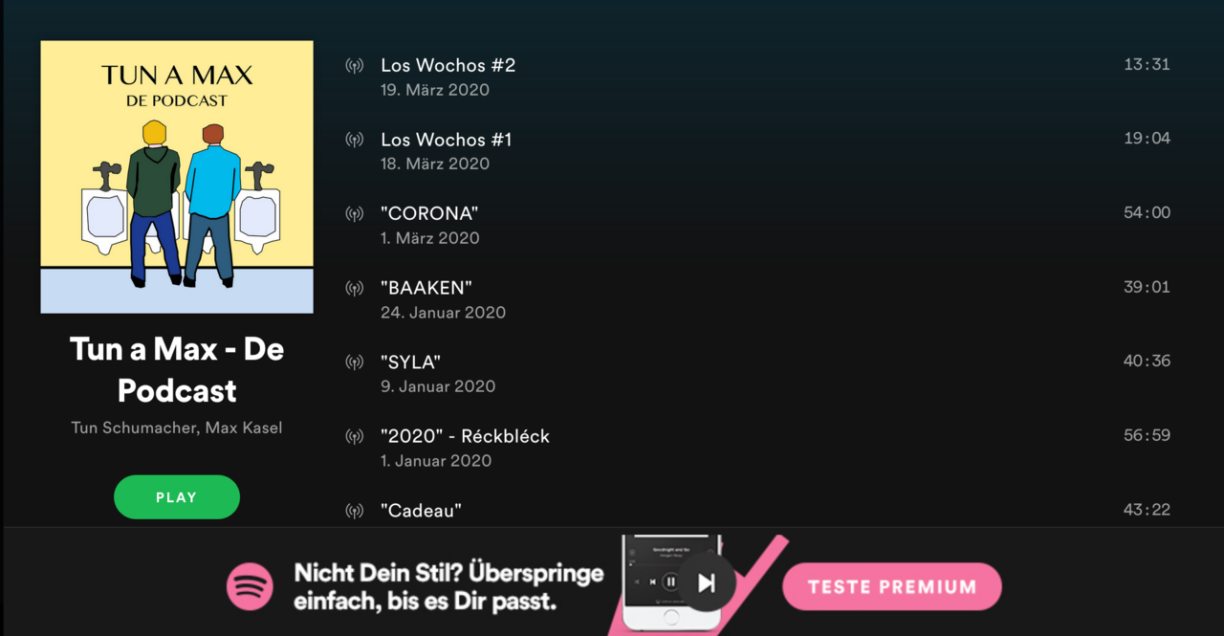Open the episode titled Los Wochos #2

(x=448, y=66)
